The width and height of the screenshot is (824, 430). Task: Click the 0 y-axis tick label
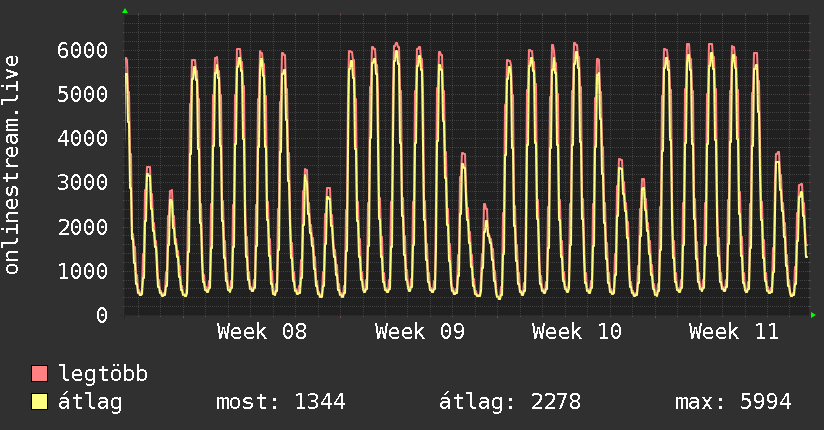(x=102, y=315)
